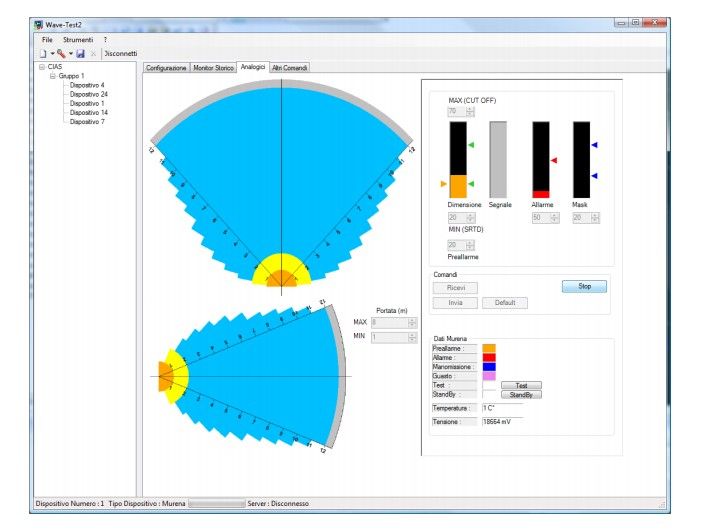Click the Preallarme stepper arrows

(470, 245)
